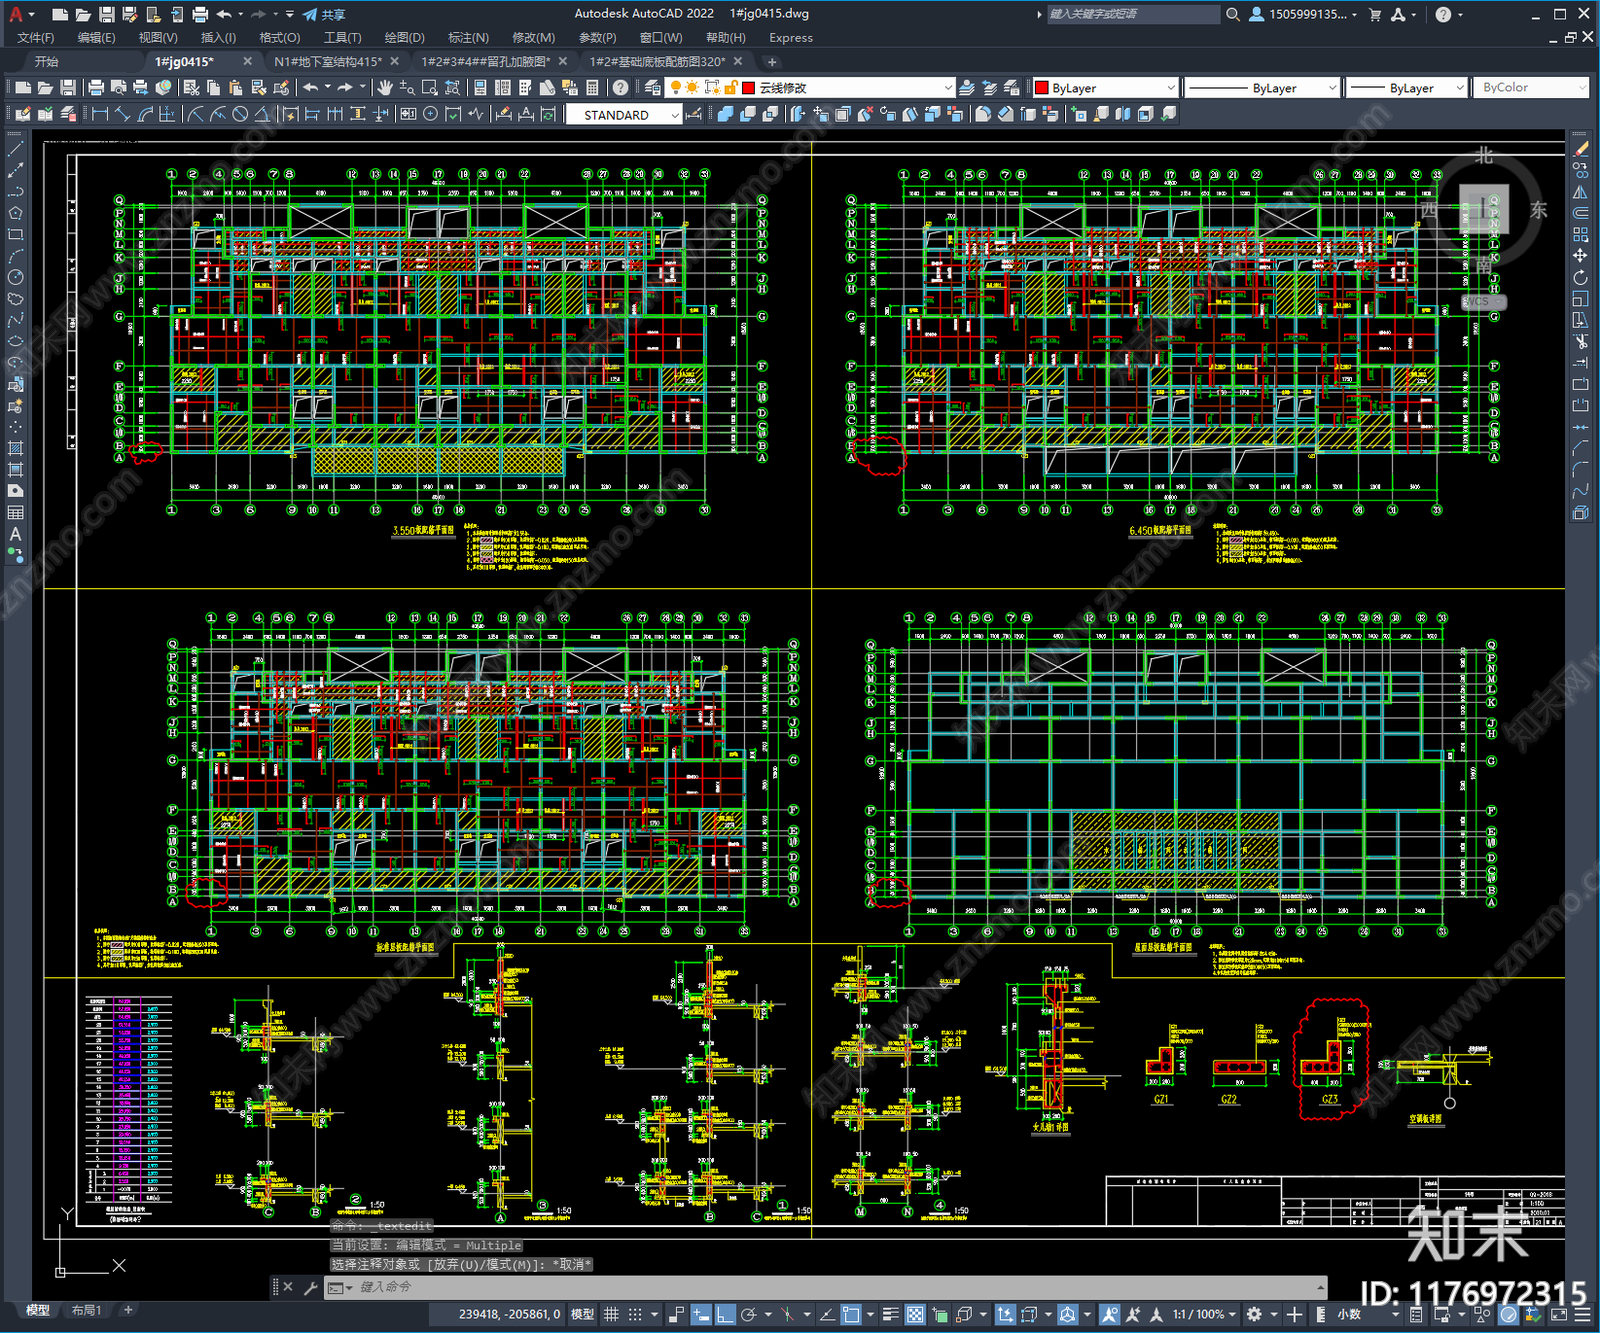Viewport: 1600px width, 1333px height.
Task: Toggle ortho mode in status bar
Action: [x=725, y=1314]
